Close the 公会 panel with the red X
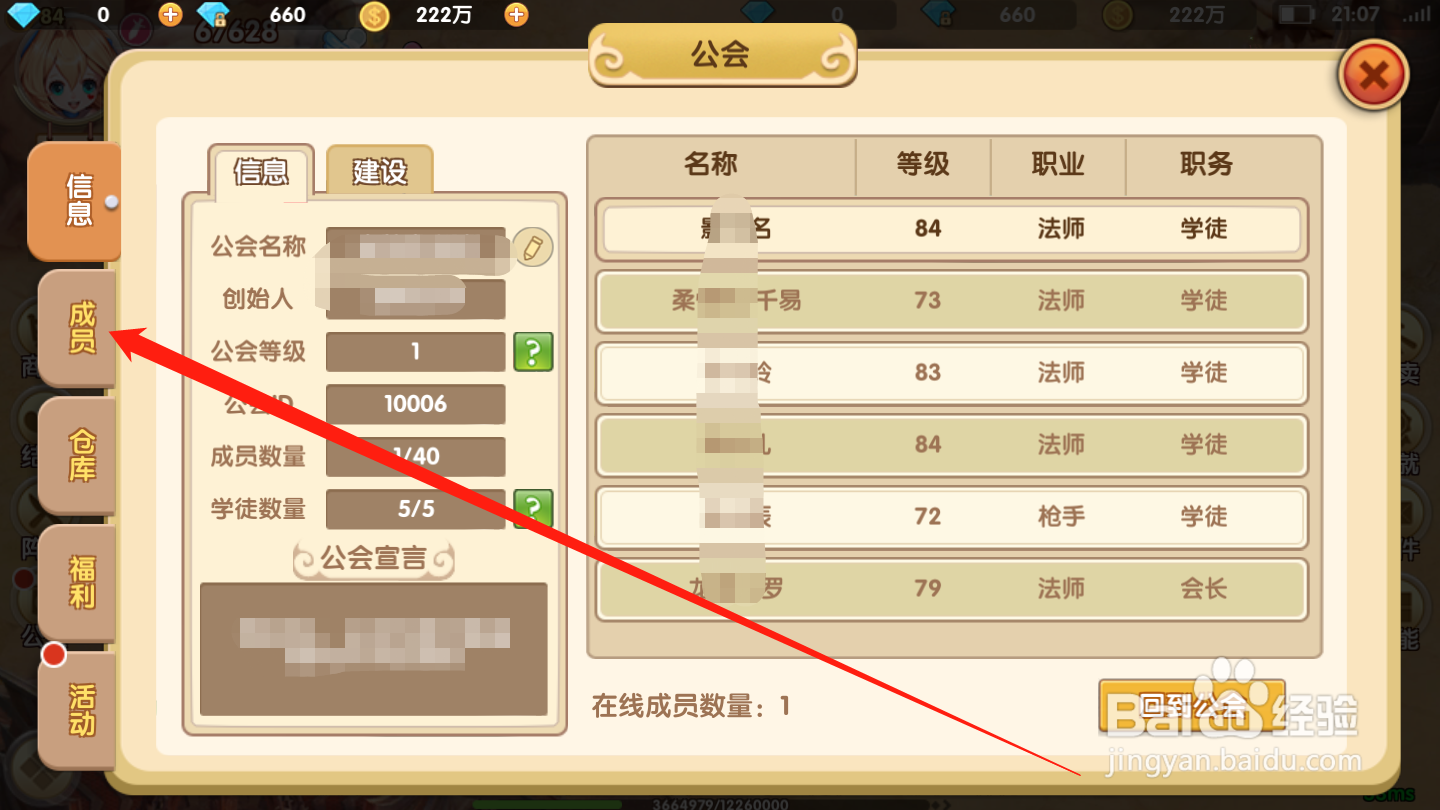The image size is (1440, 810). [1374, 74]
